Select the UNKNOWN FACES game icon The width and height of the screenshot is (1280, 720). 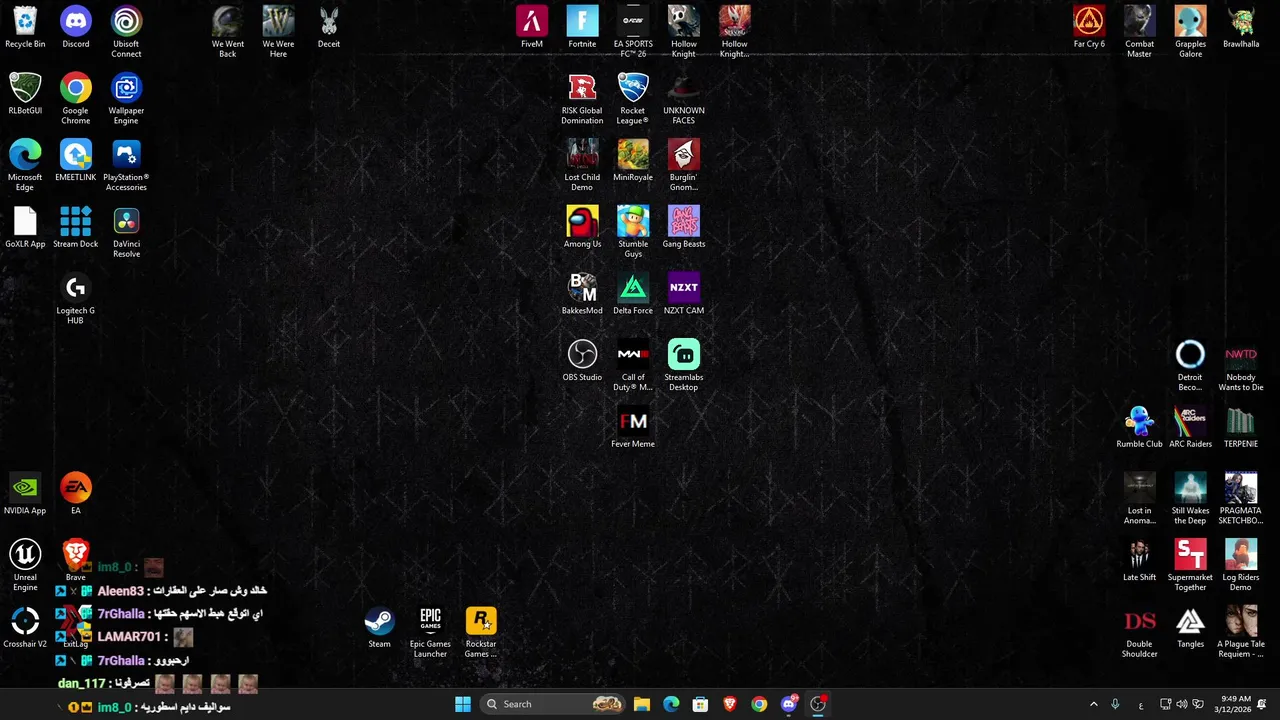[684, 99]
